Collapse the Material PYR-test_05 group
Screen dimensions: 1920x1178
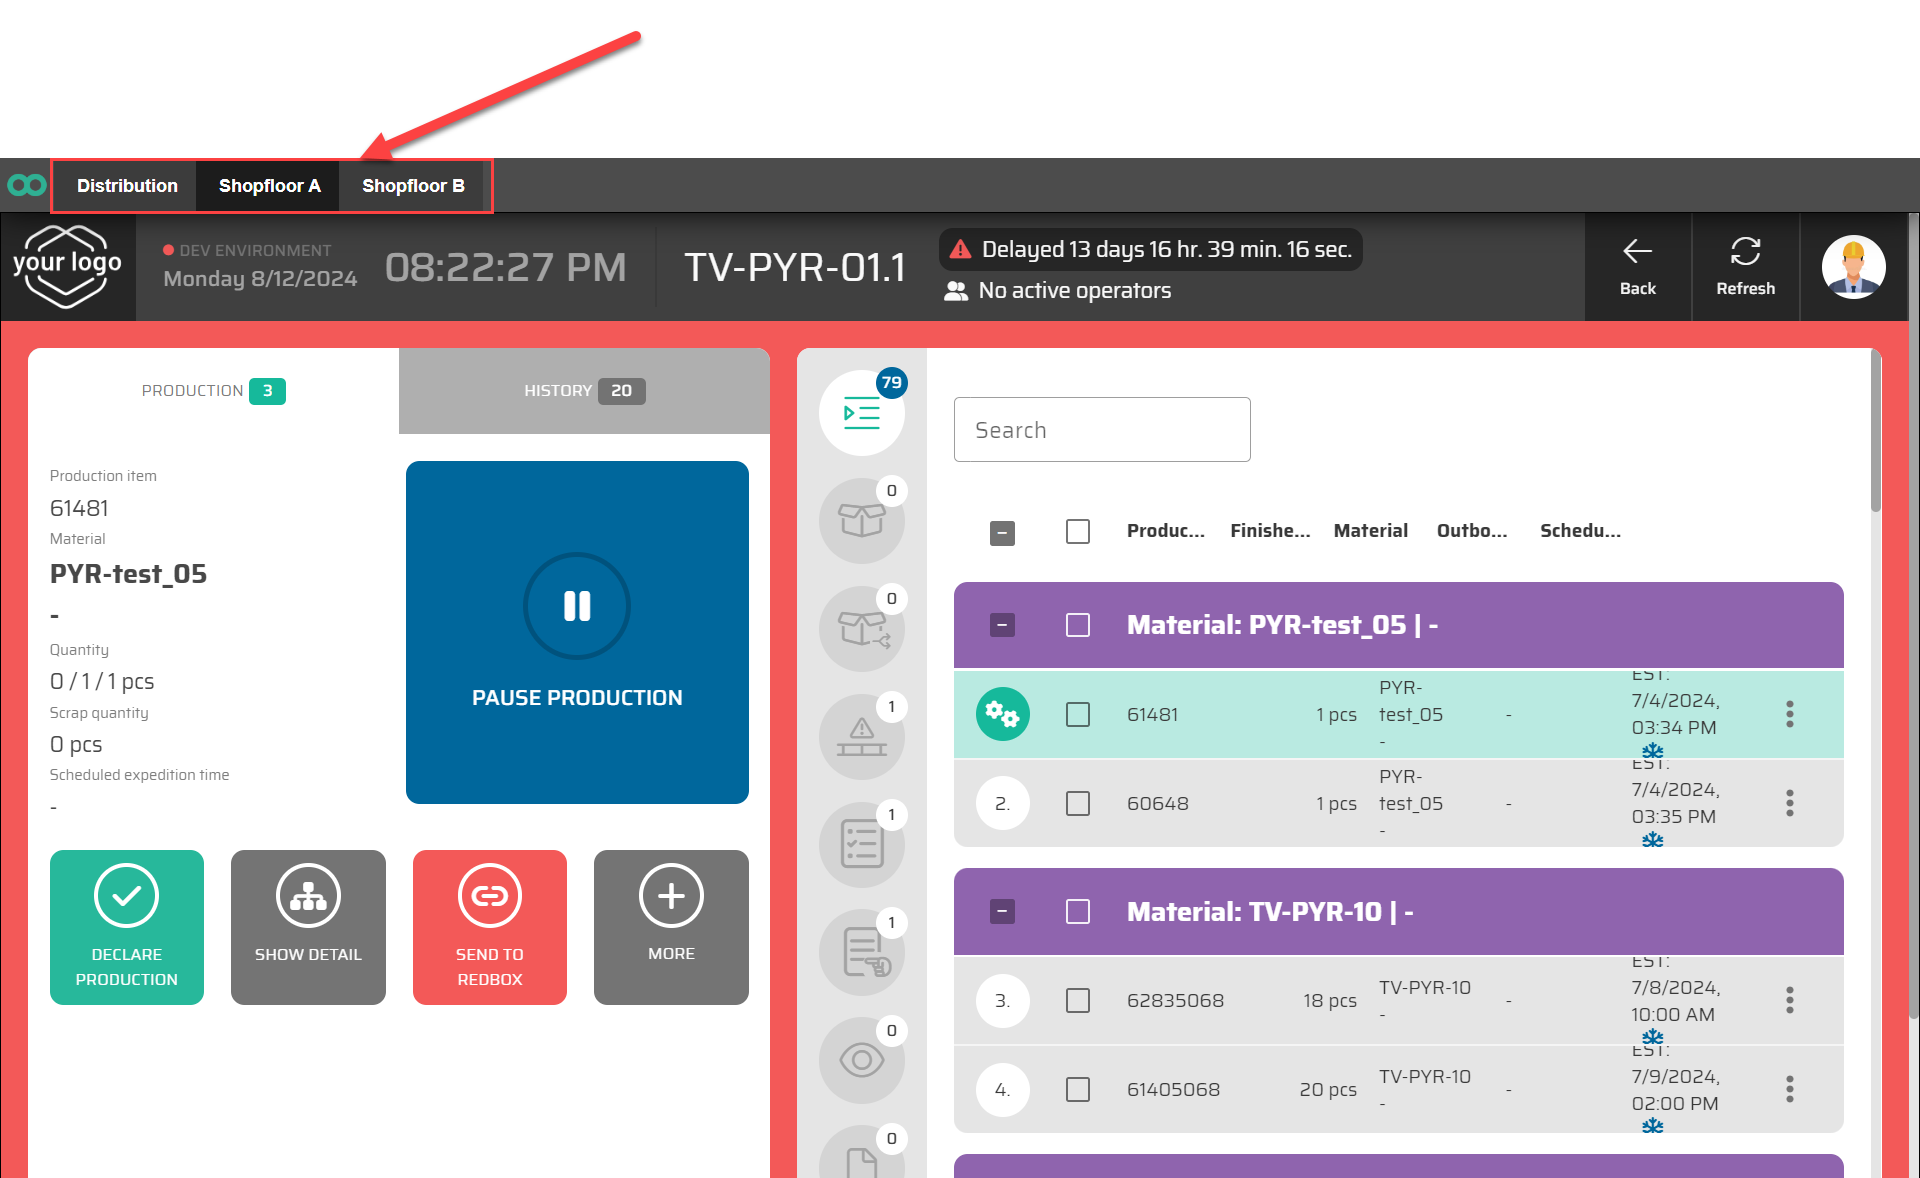coord(1002,625)
